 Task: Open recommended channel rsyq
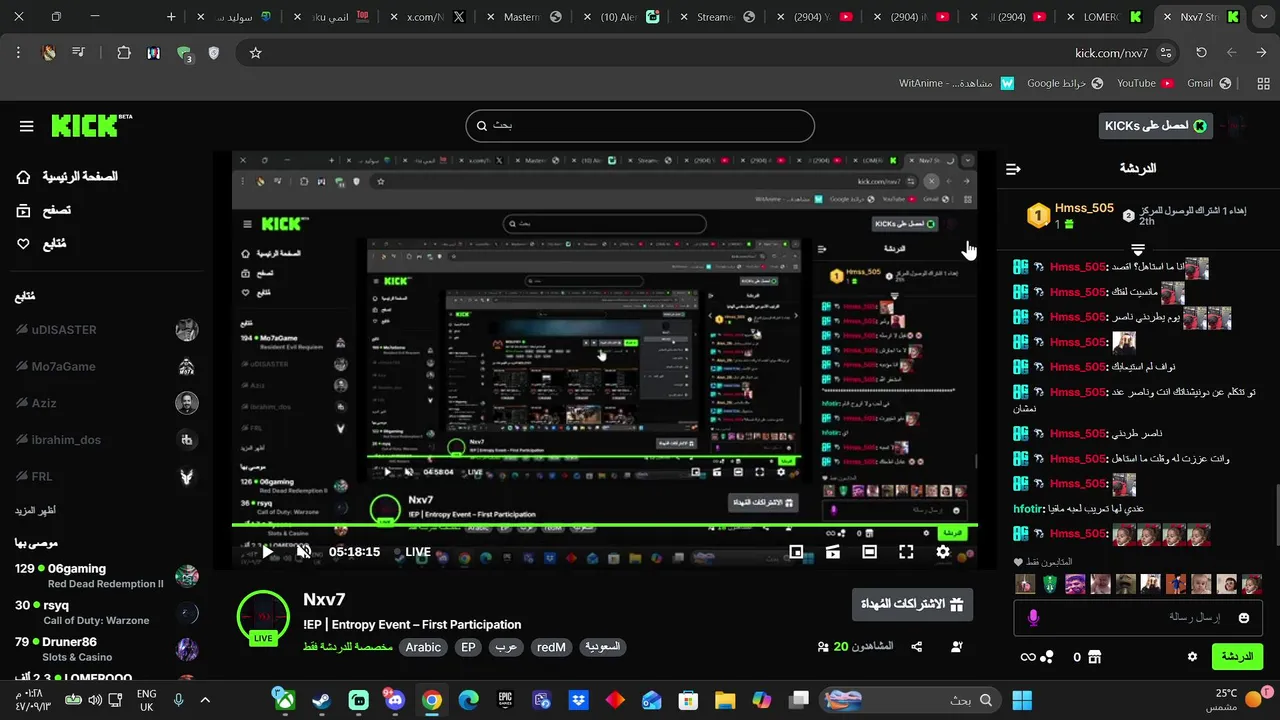pyautogui.click(x=106, y=612)
